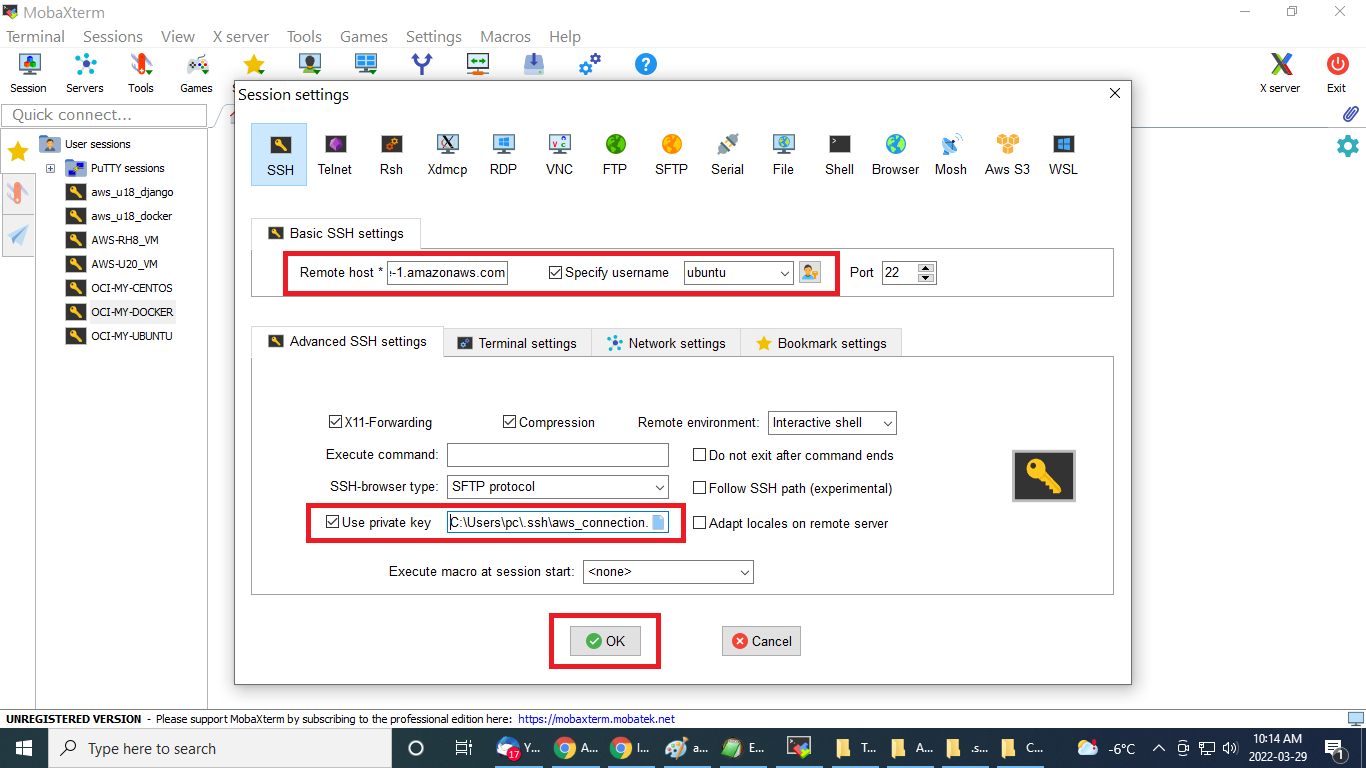Image resolution: width=1366 pixels, height=768 pixels.
Task: Select the WSL session icon
Action: point(1063,154)
